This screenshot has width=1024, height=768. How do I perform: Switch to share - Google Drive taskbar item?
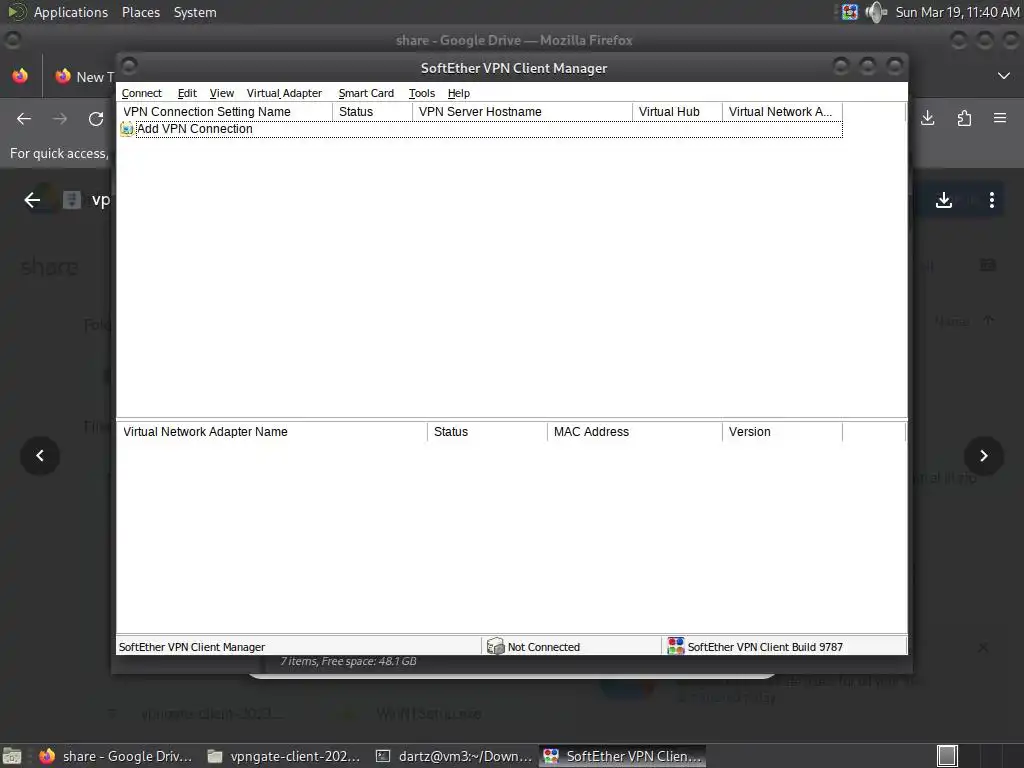116,756
